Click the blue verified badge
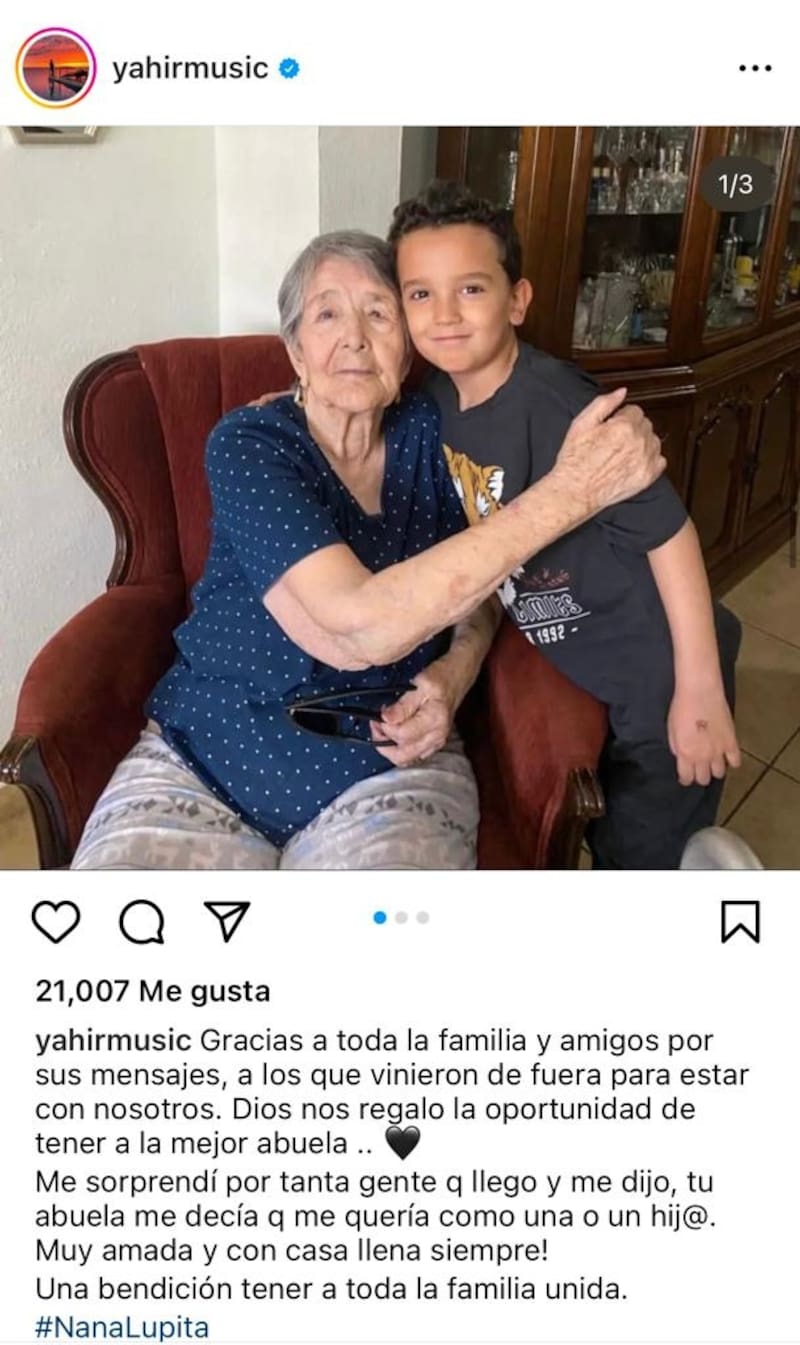The height and width of the screenshot is (1345, 800). (289, 69)
